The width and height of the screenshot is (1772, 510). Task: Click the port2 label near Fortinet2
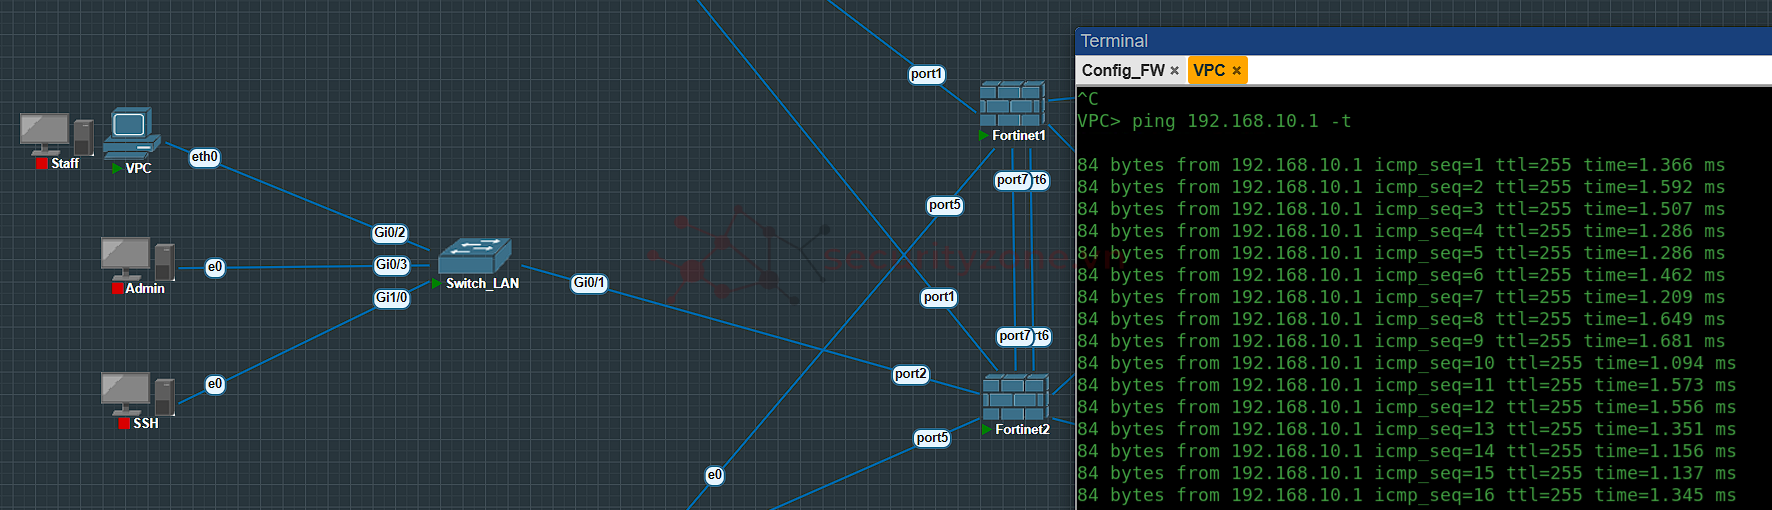pyautogui.click(x=911, y=374)
